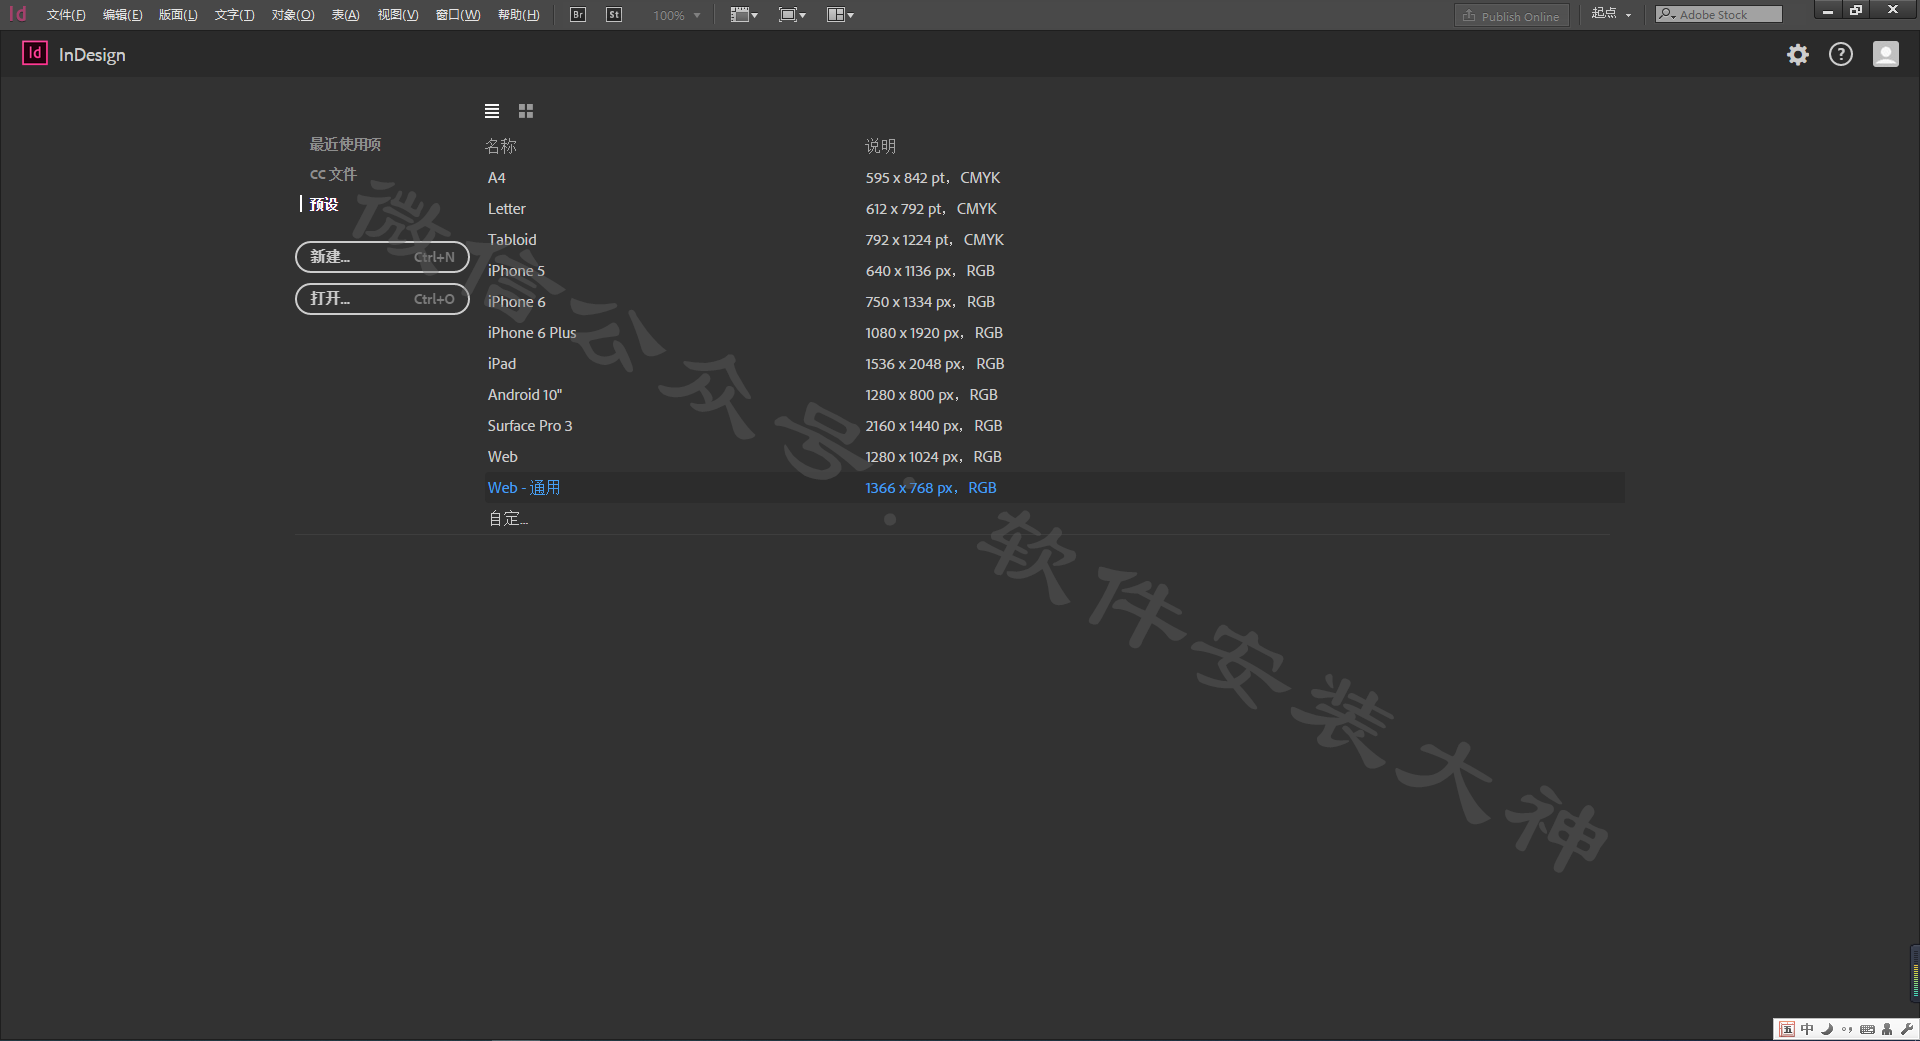
Task: Toggle IME punctuation mode icon
Action: (x=1847, y=1029)
